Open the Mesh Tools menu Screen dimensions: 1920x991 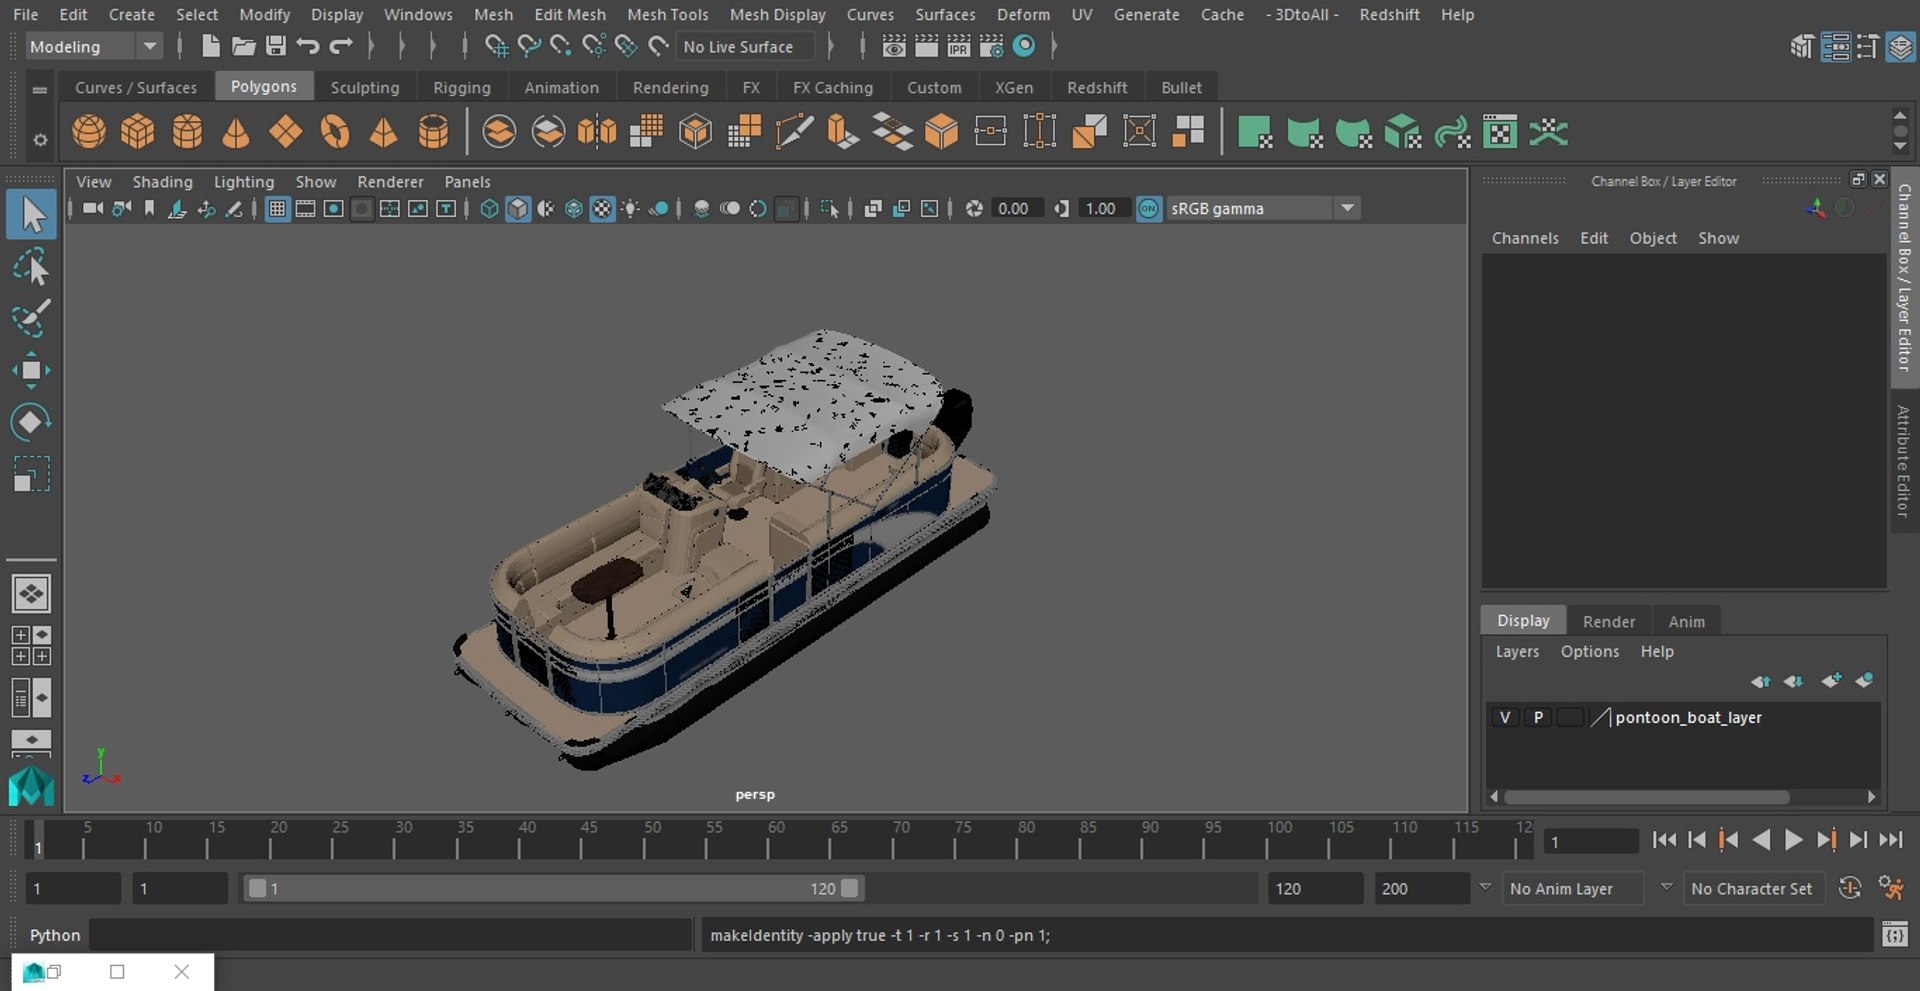[667, 14]
